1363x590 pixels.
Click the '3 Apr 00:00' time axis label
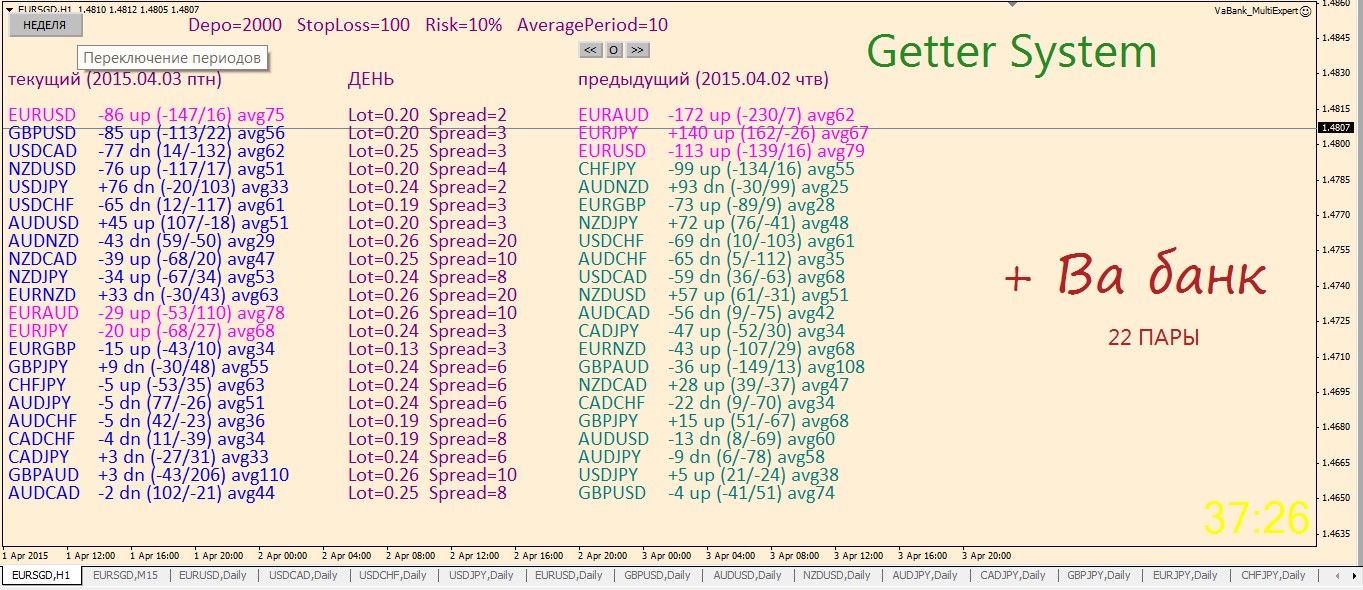pyautogui.click(x=667, y=555)
